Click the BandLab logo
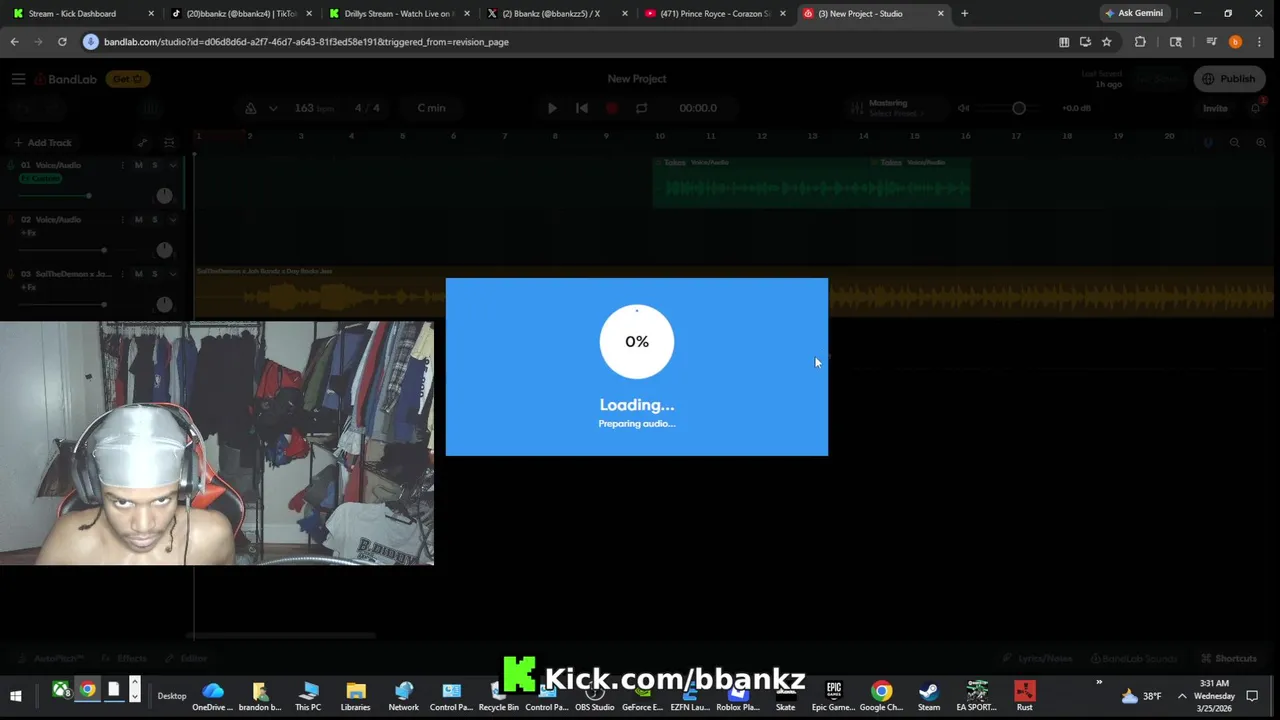 click(x=66, y=79)
